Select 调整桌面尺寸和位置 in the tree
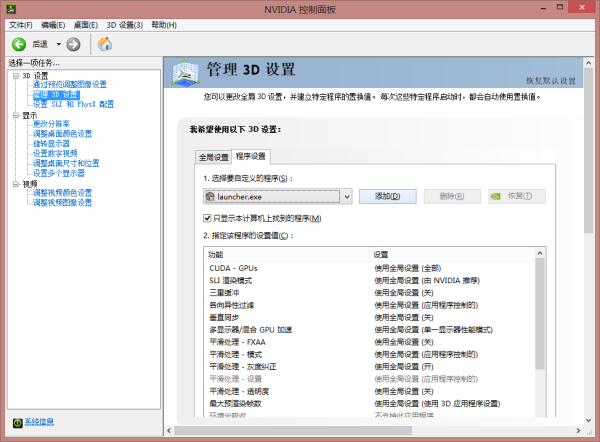Image resolution: width=600 pixels, height=442 pixels. point(66,163)
